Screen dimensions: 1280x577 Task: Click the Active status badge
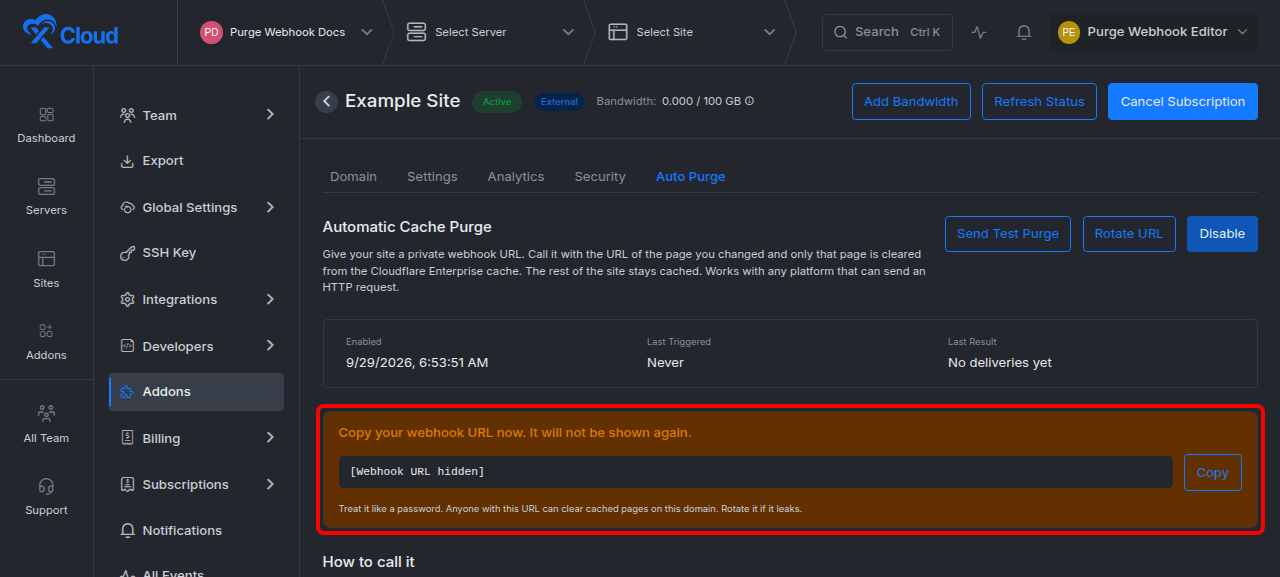point(497,101)
